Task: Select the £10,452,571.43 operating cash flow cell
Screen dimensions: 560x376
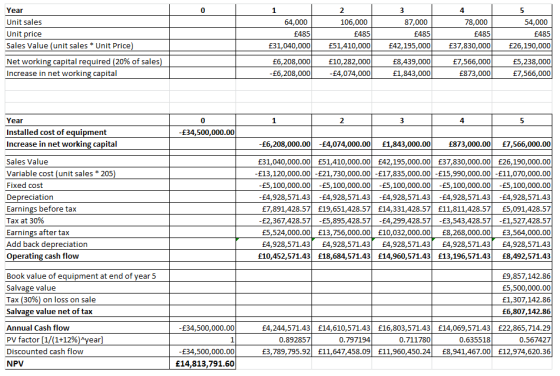Action: coord(274,256)
